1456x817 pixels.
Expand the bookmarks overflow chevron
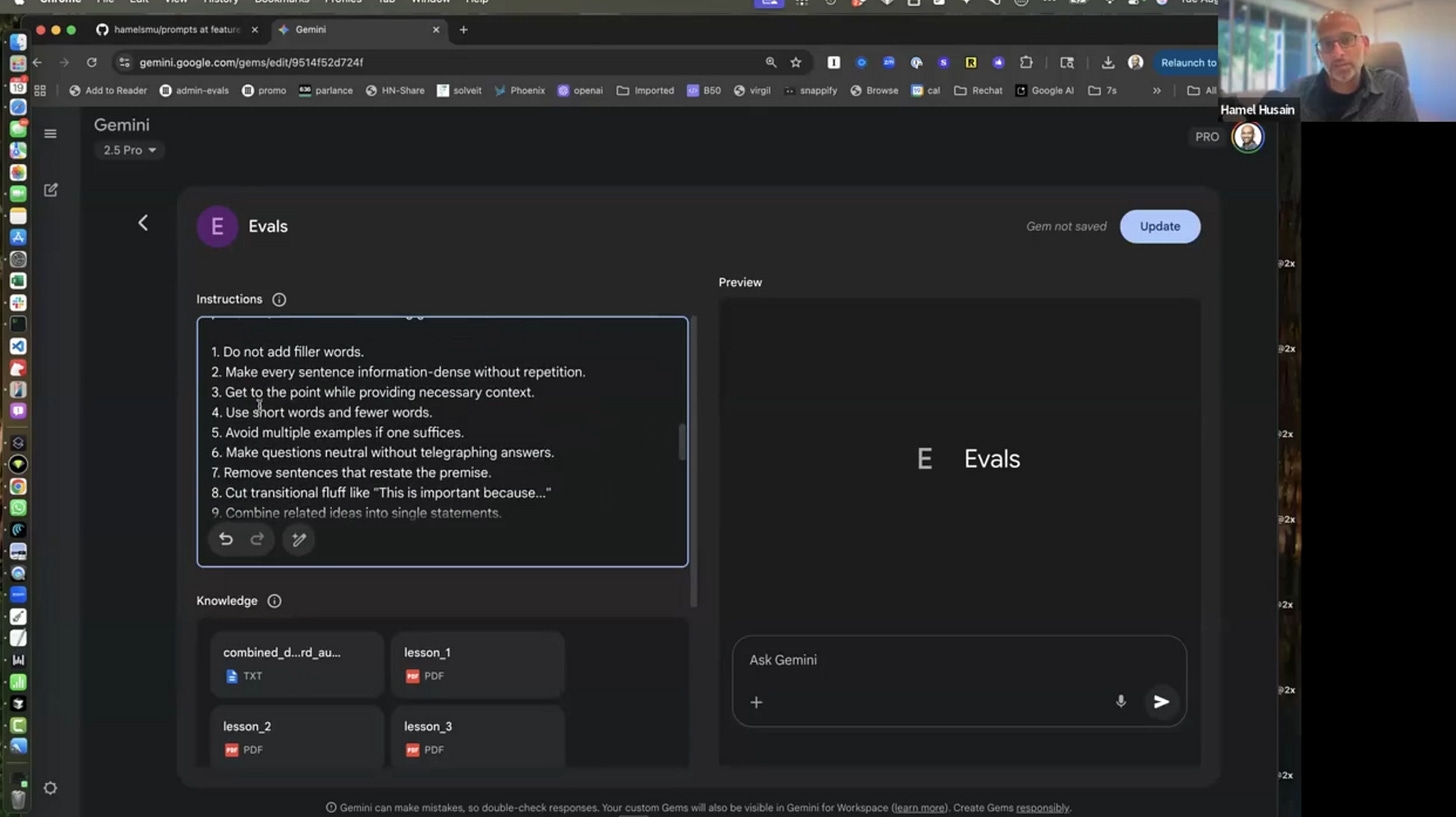click(1156, 91)
